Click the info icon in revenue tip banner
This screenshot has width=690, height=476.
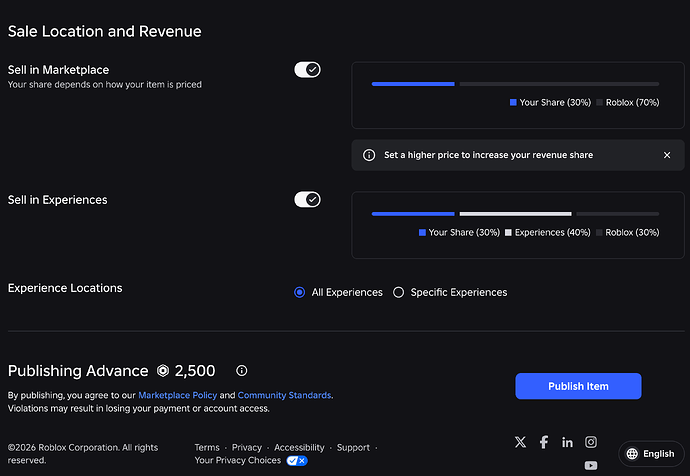tap(369, 155)
